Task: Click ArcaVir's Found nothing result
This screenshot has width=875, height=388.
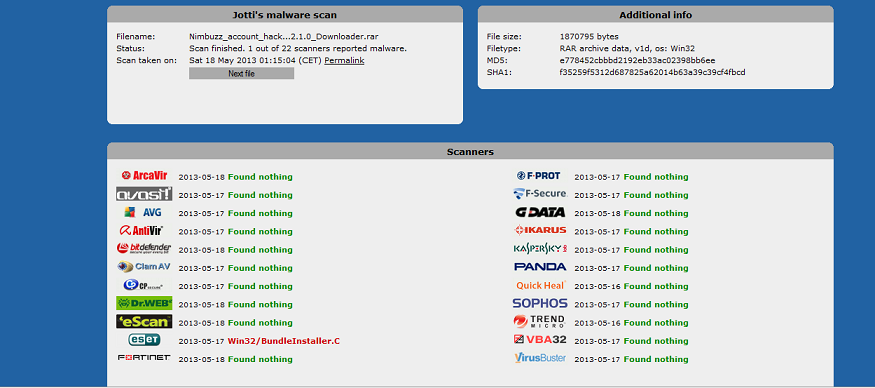Action: [x=260, y=177]
